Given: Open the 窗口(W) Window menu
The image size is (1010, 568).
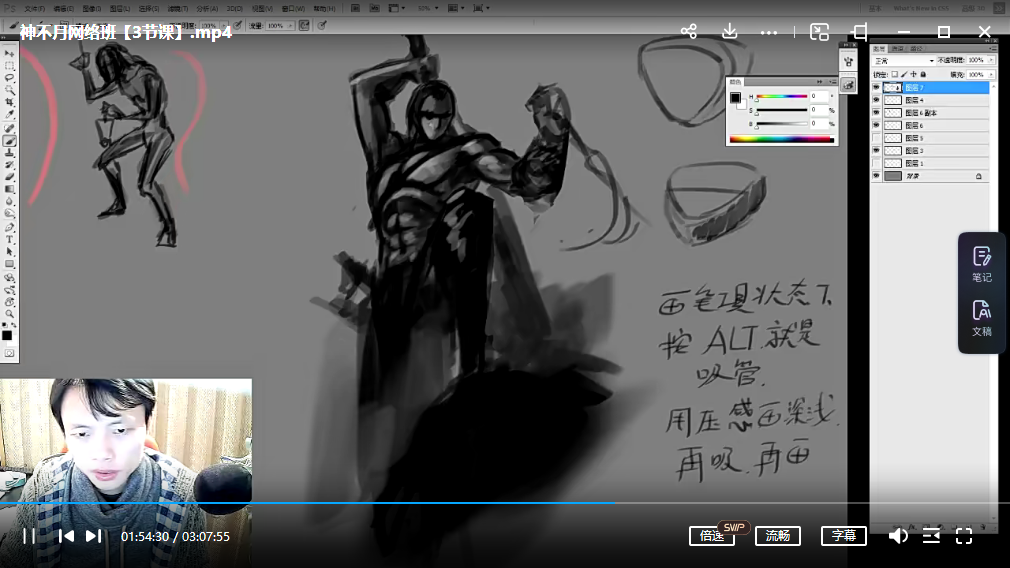Looking at the screenshot, I should coord(293,9).
